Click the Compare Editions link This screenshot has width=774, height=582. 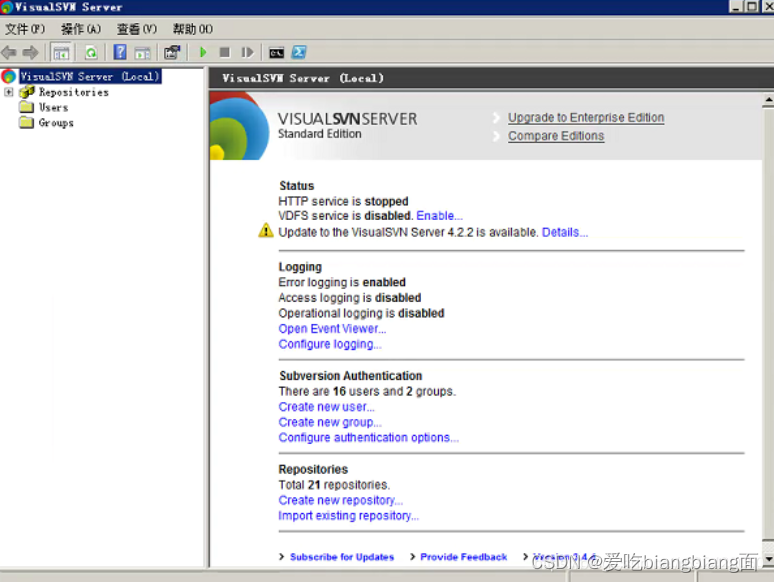tap(556, 136)
